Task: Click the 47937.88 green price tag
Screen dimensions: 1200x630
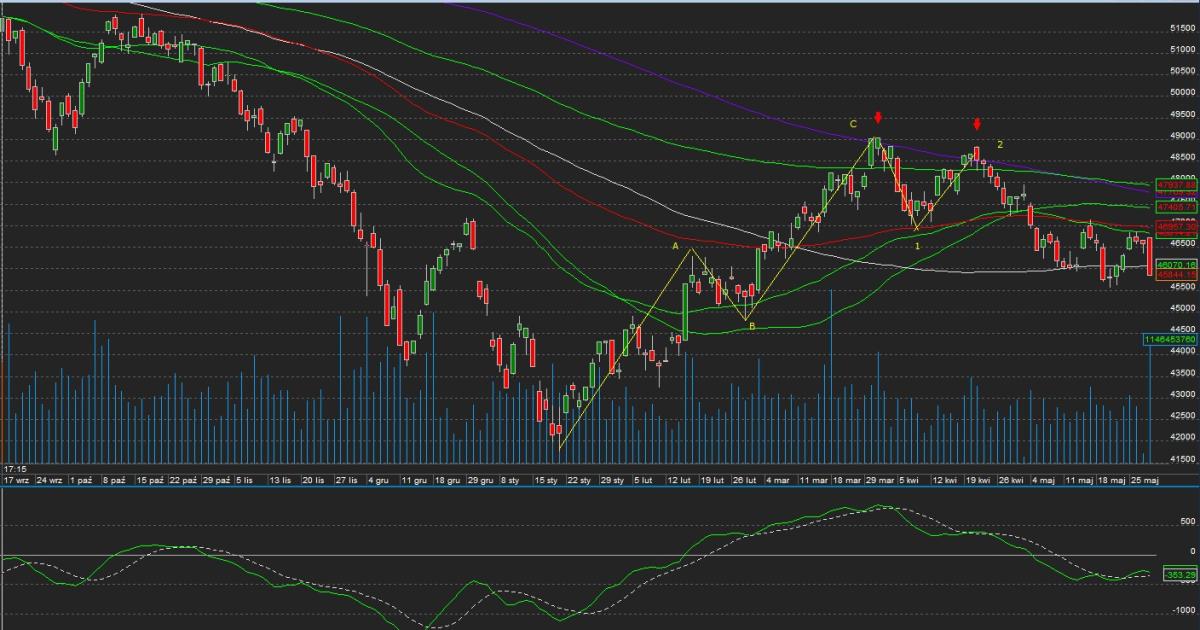Action: point(1176,185)
